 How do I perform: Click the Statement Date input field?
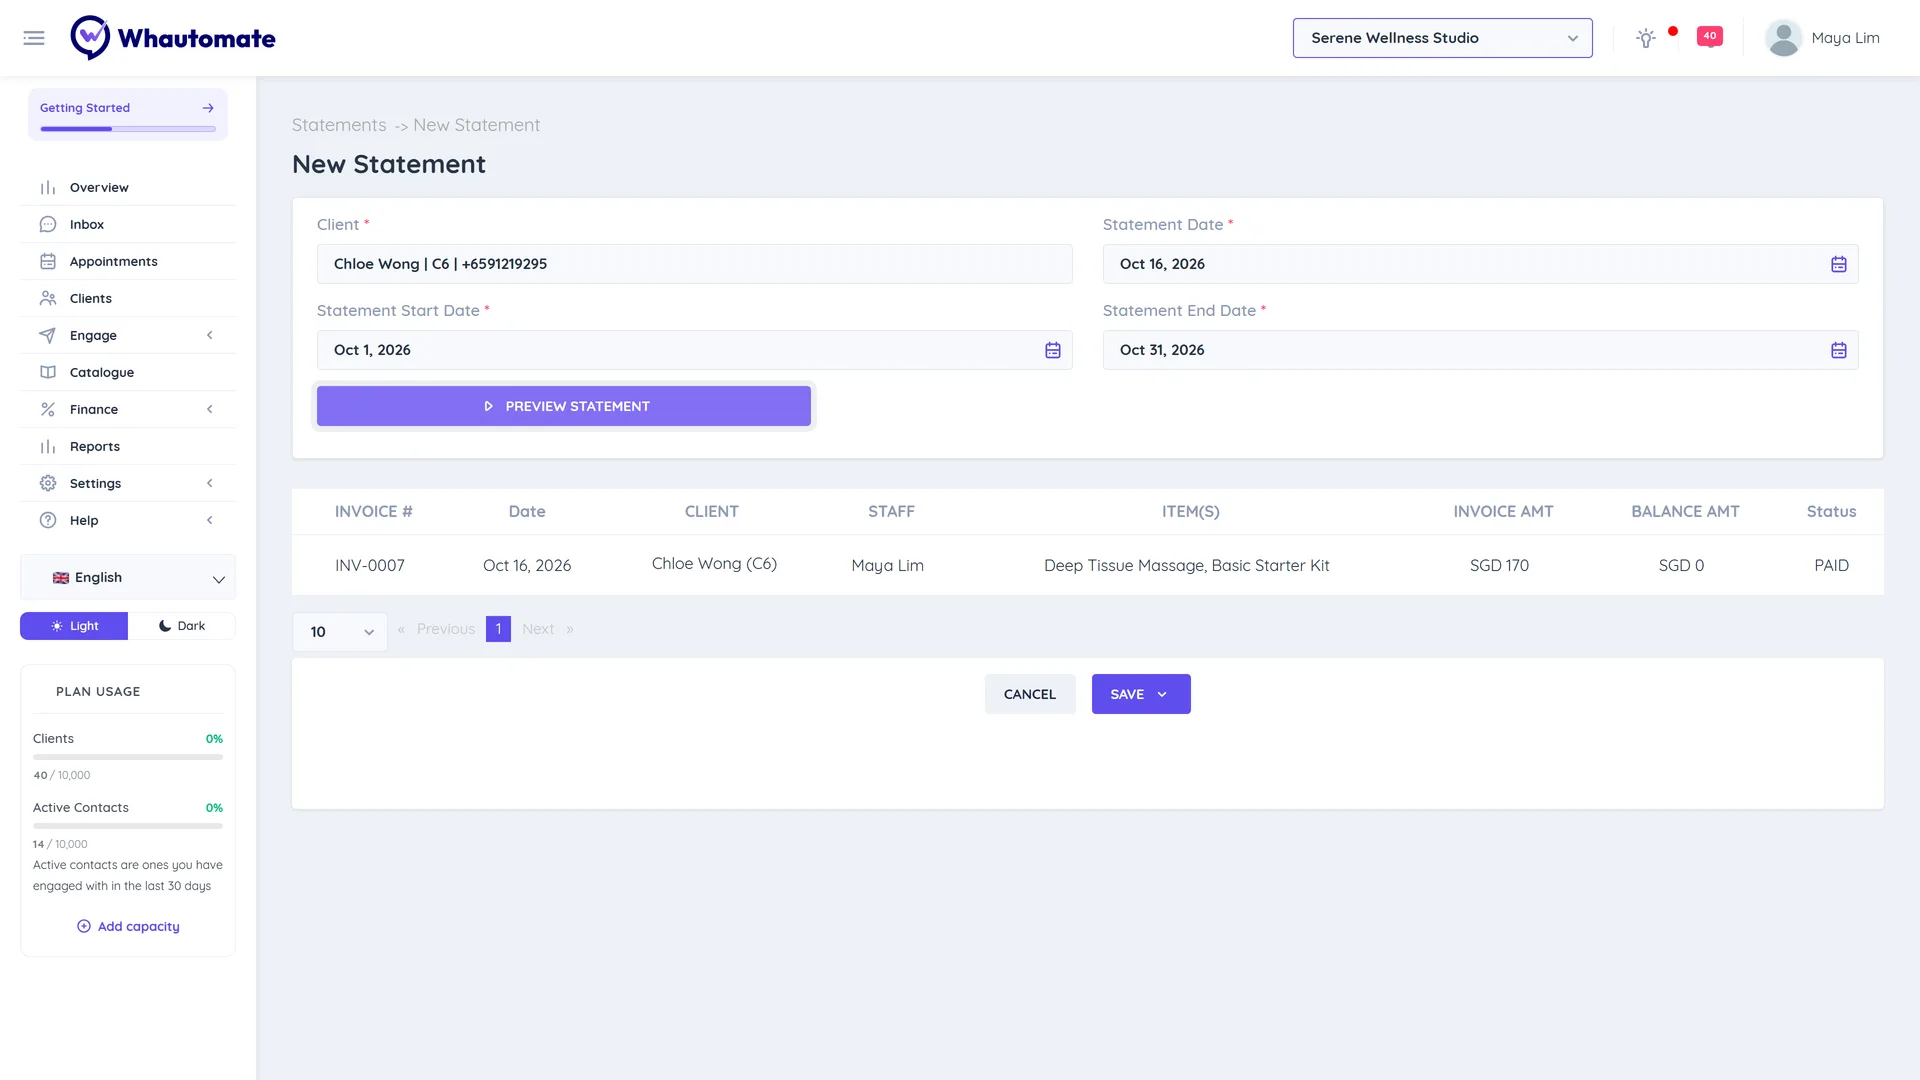[x=1480, y=264]
